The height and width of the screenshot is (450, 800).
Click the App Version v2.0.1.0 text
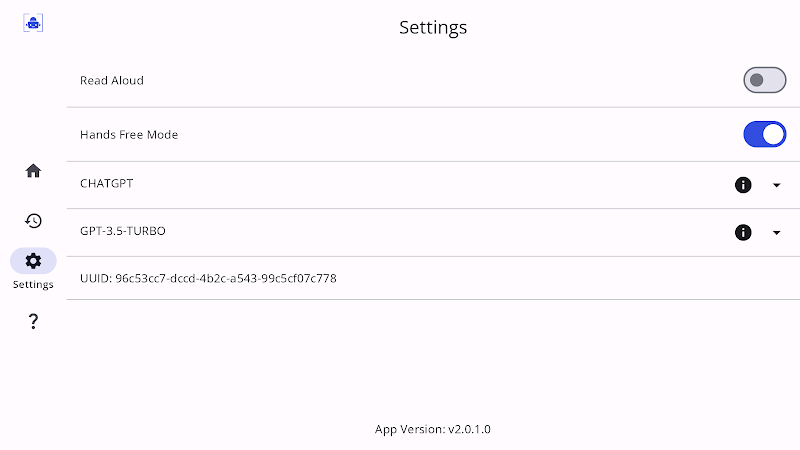[x=433, y=429]
